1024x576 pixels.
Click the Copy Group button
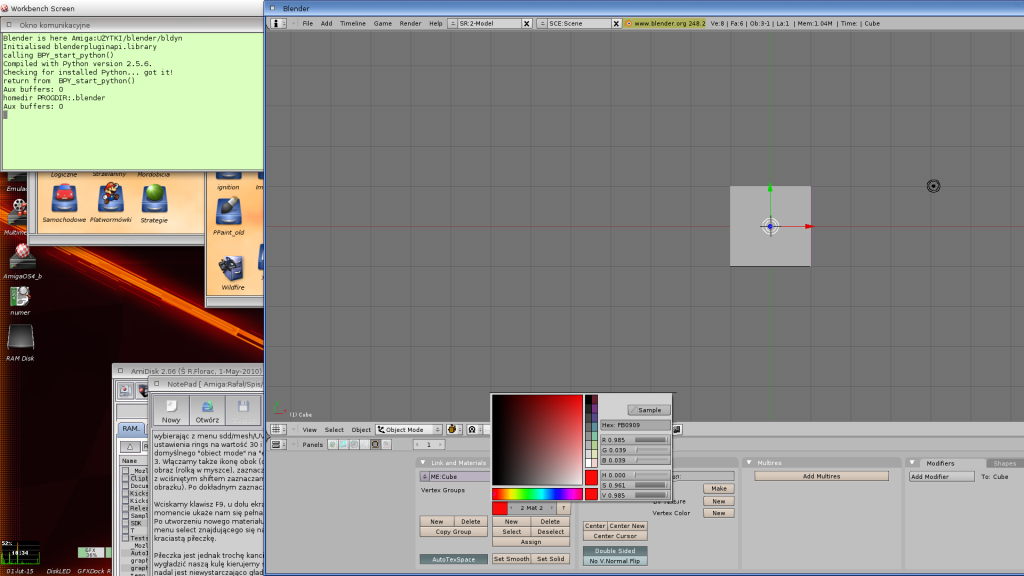pos(453,532)
